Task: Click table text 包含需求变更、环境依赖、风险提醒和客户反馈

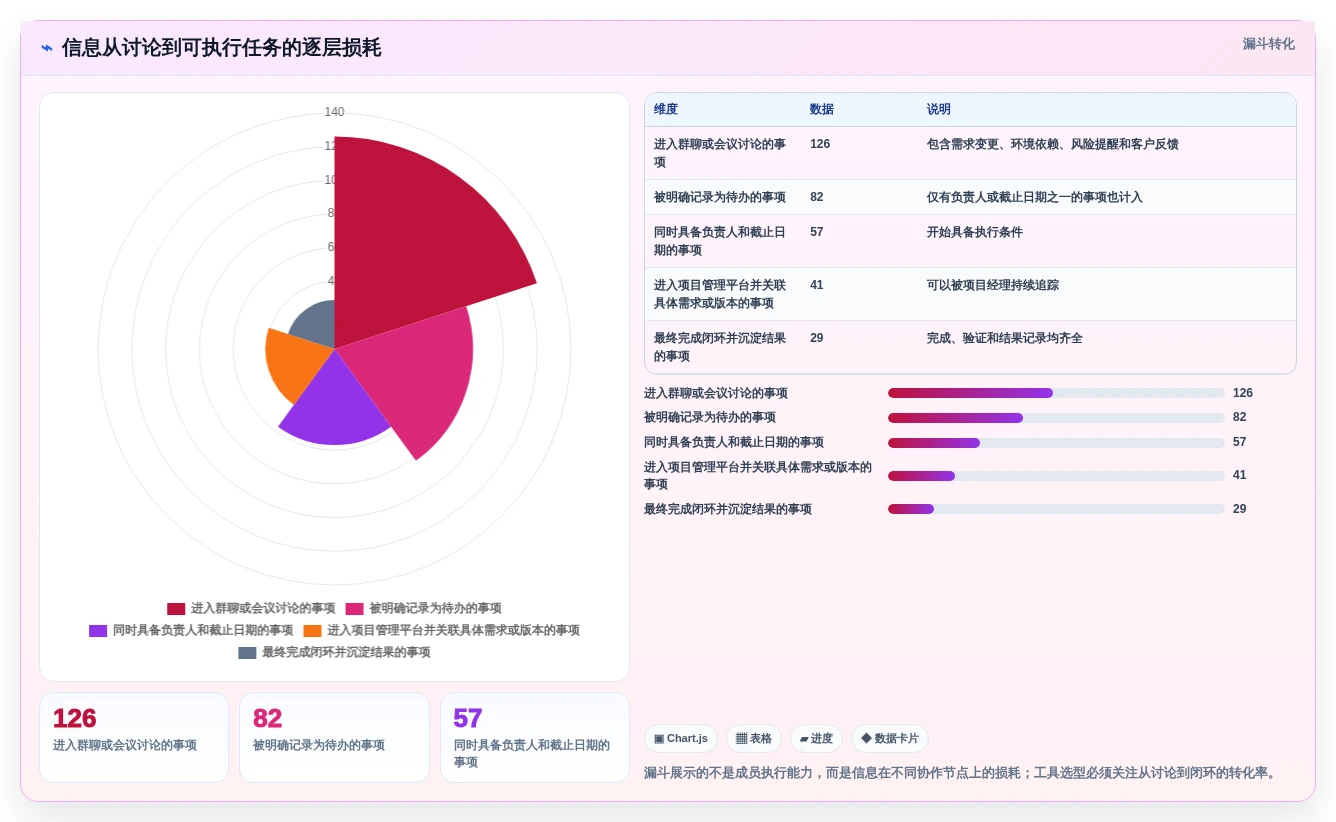Action: tap(1053, 144)
